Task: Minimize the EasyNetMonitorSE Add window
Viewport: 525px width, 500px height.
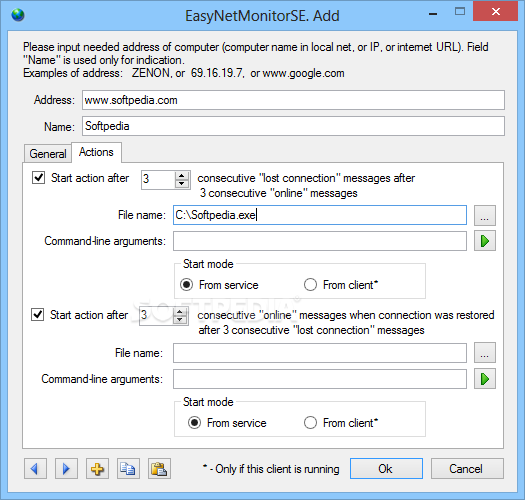Action: (x=433, y=14)
